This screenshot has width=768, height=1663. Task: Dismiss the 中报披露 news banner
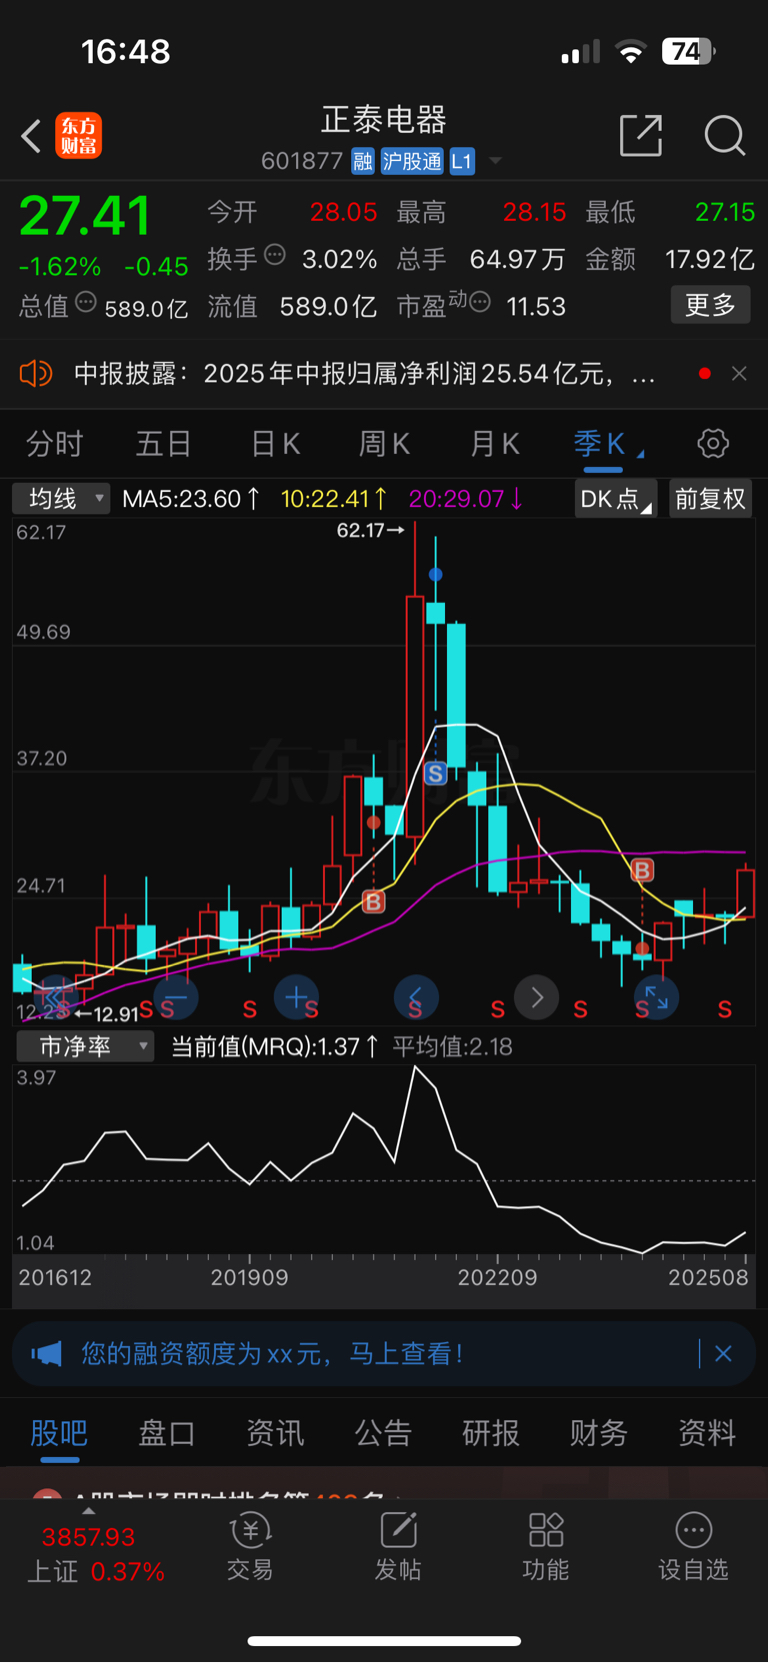739,373
